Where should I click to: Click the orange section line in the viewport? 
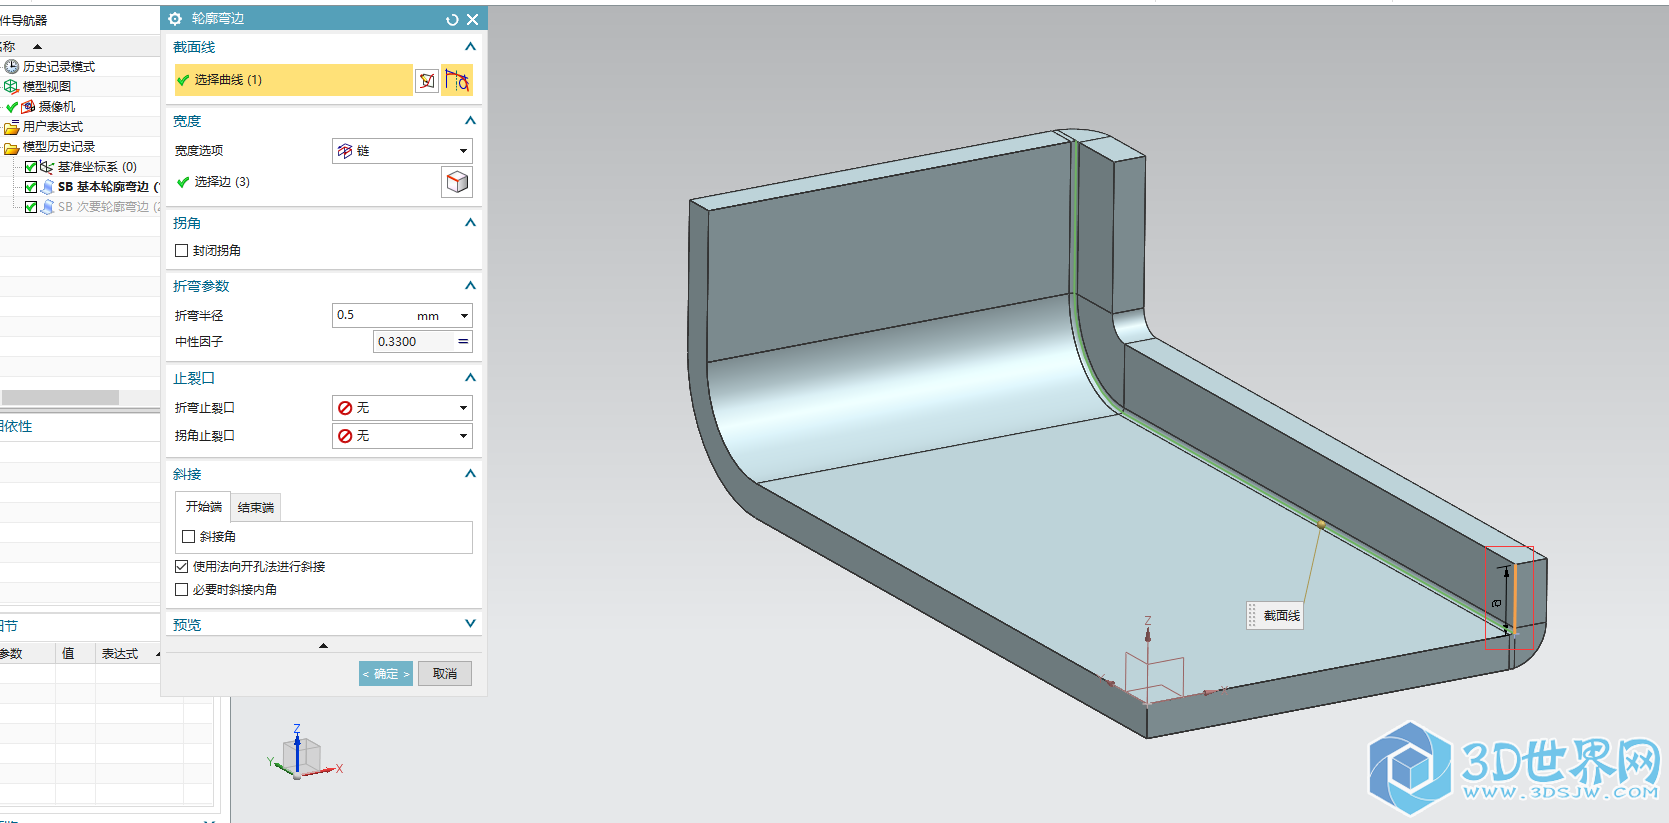[1514, 597]
